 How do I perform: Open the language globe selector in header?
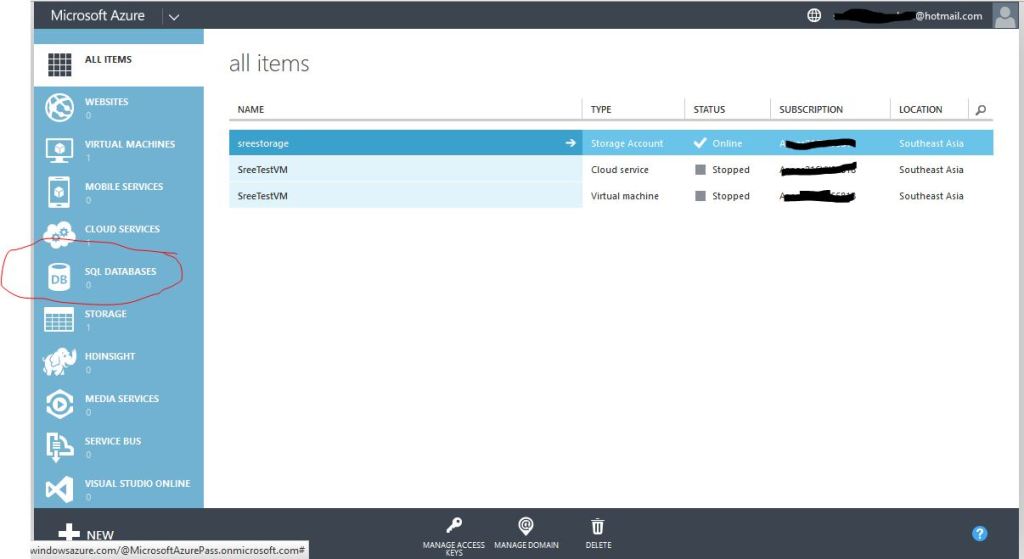click(815, 16)
